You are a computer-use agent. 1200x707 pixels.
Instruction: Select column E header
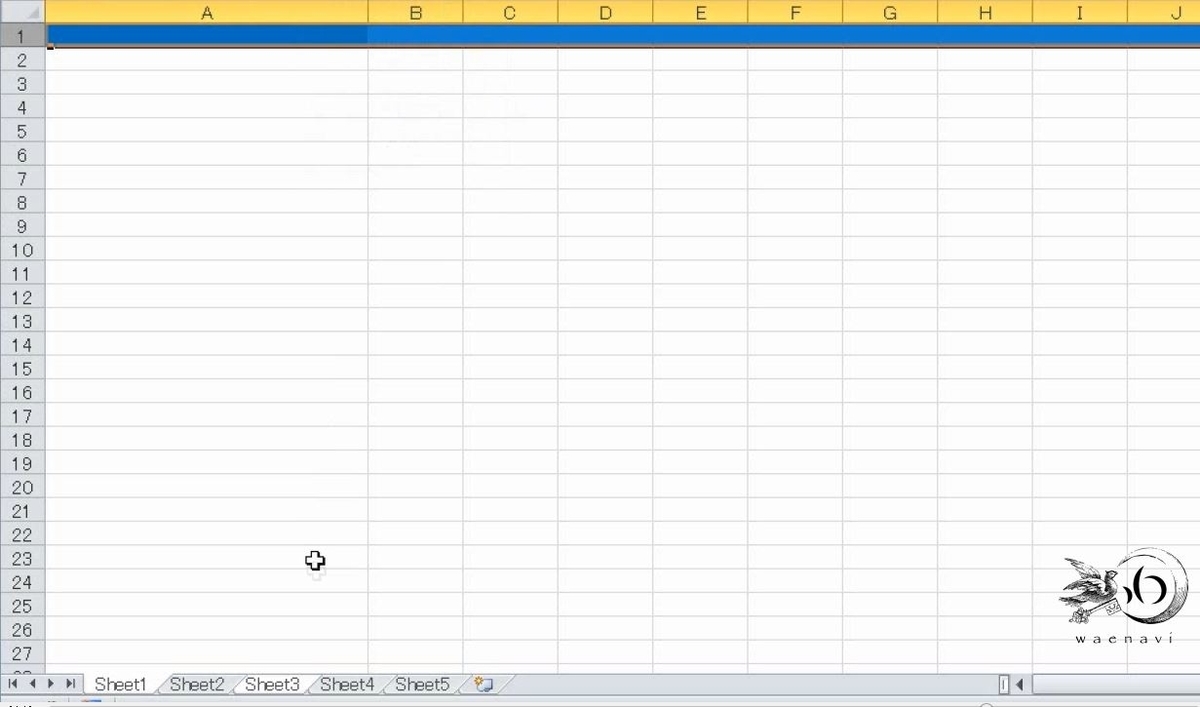700,12
